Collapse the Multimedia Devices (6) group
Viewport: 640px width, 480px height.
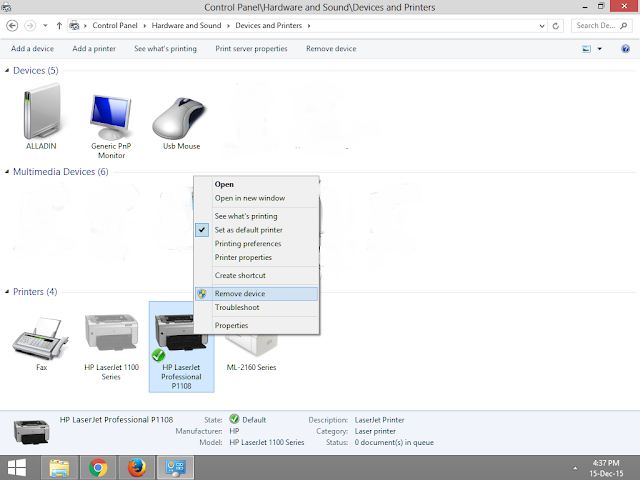click(x=7, y=172)
